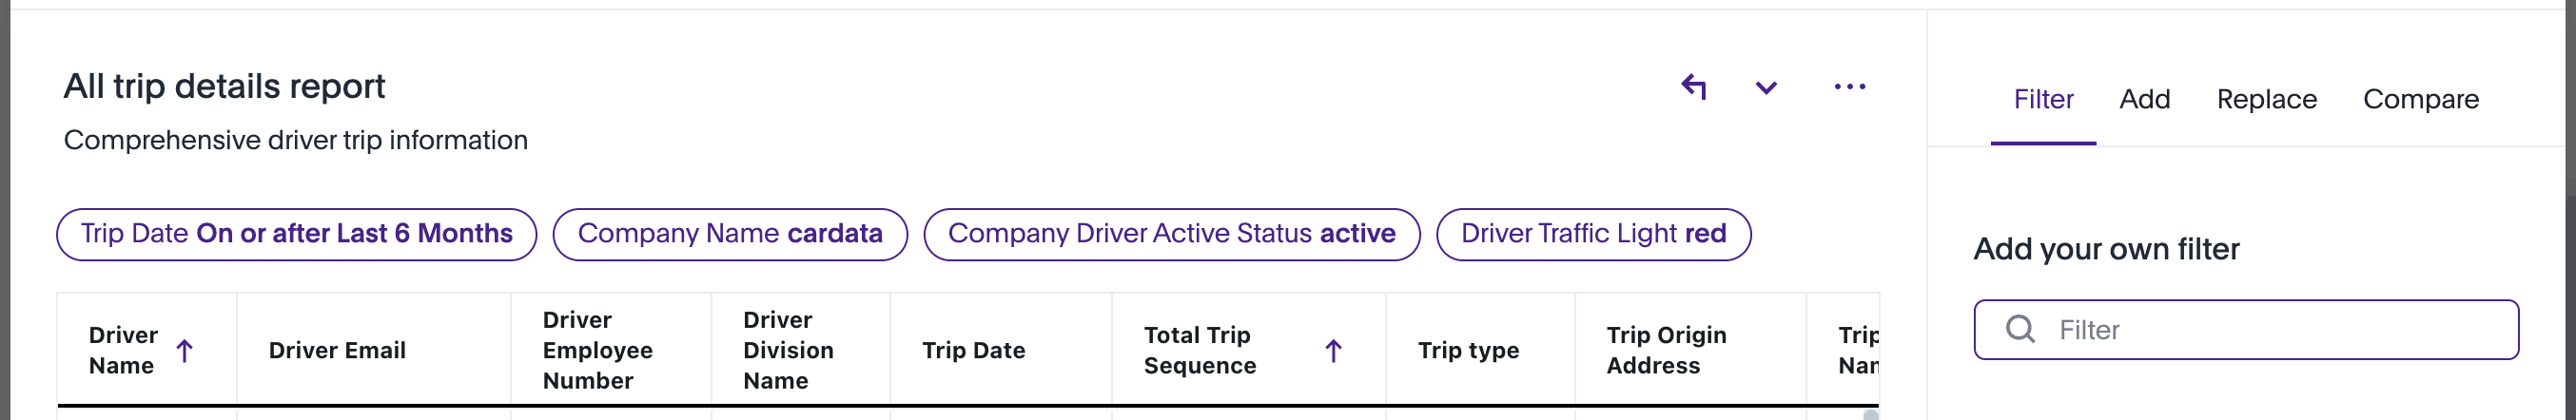Open the three-dot more options menu
This screenshot has width=2576, height=420.
click(1849, 87)
